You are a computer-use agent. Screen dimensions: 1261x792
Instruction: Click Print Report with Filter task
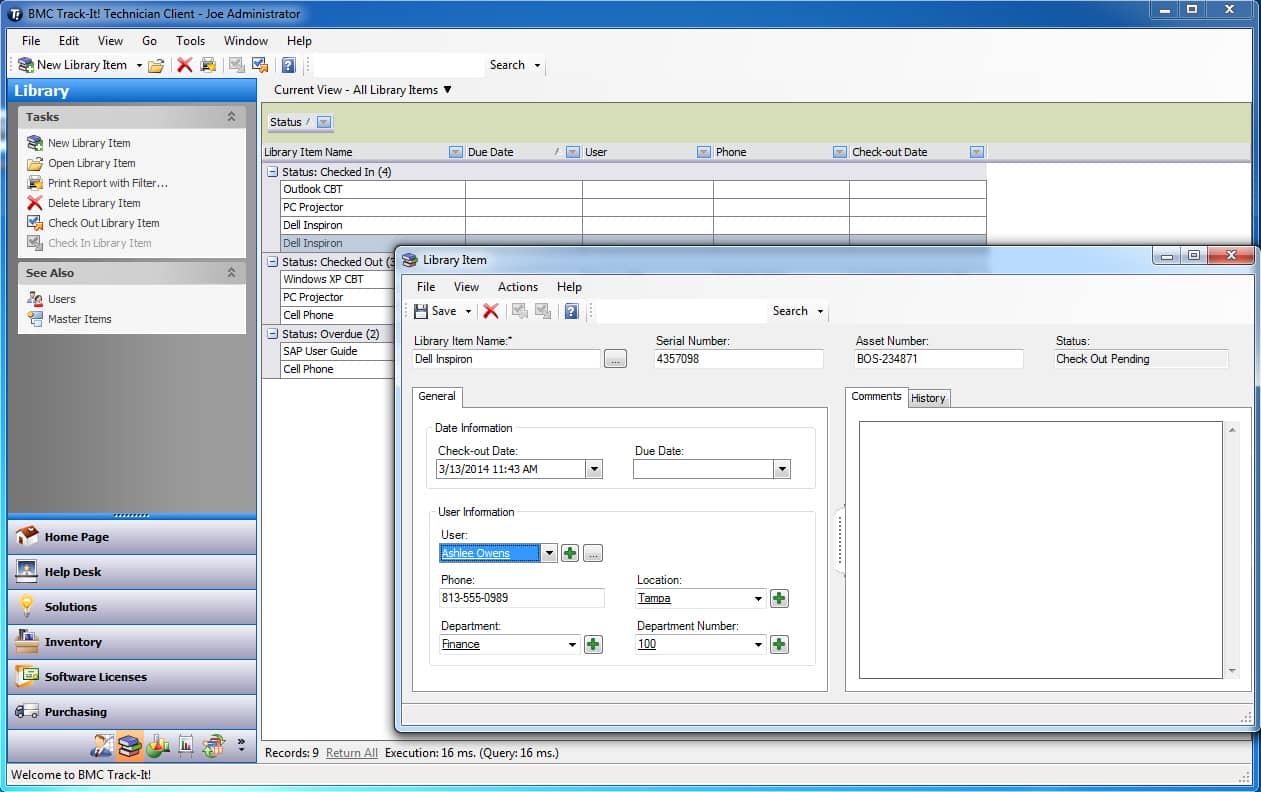(108, 183)
